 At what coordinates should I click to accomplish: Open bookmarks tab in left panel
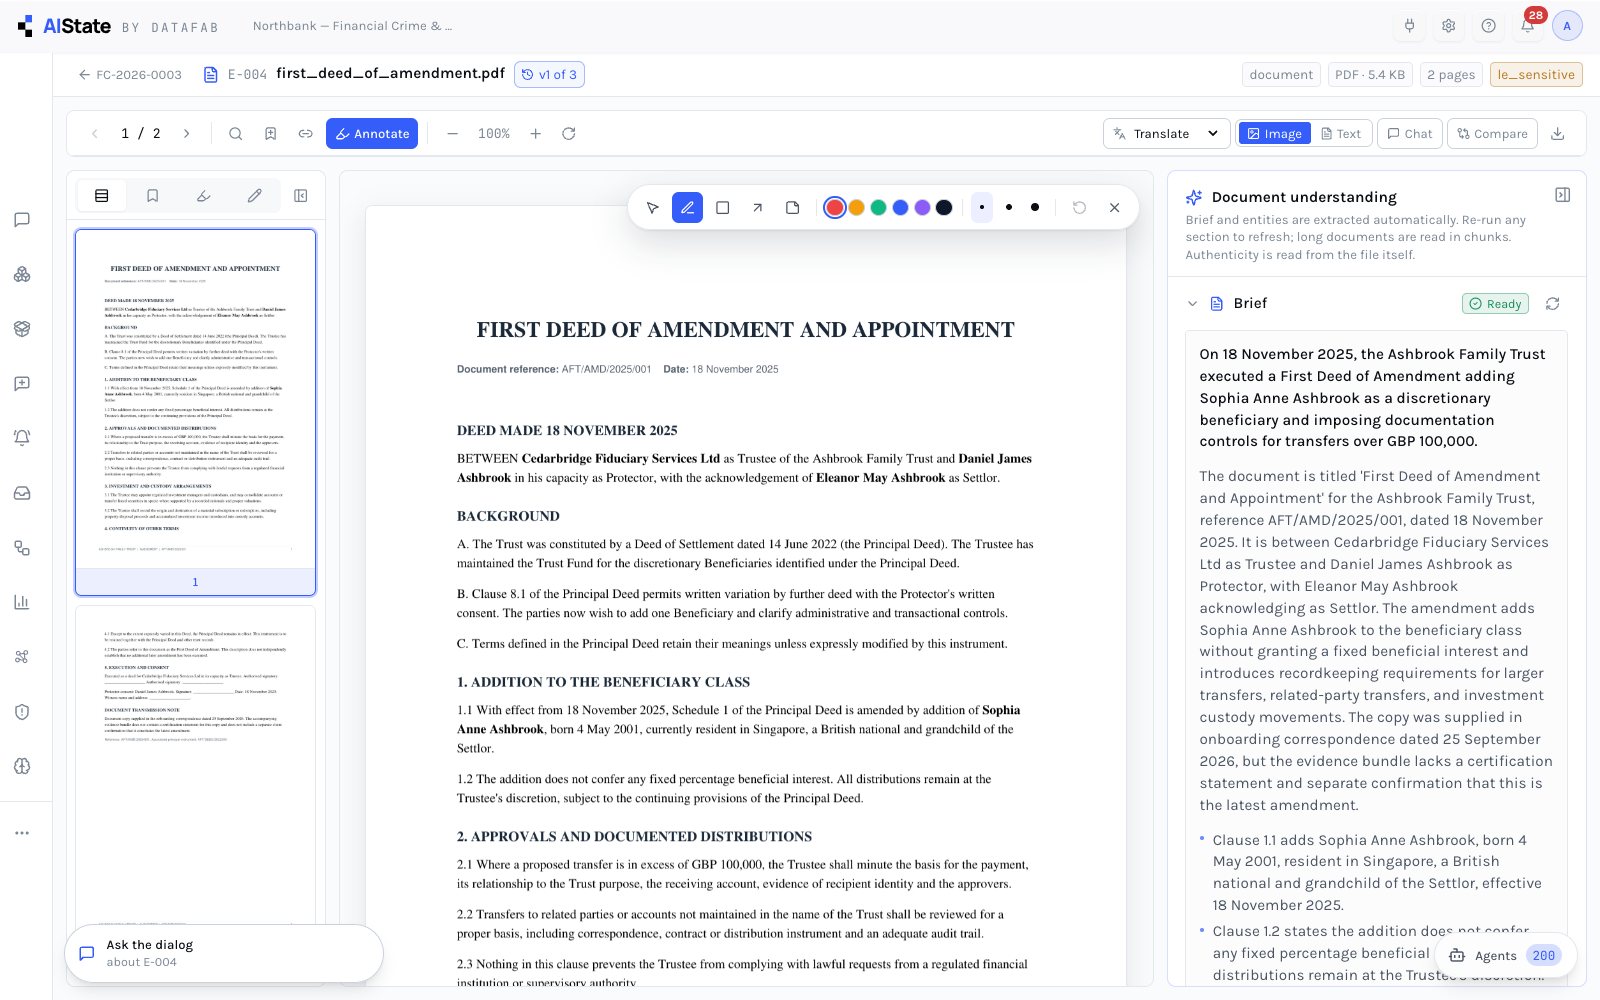[x=153, y=196]
